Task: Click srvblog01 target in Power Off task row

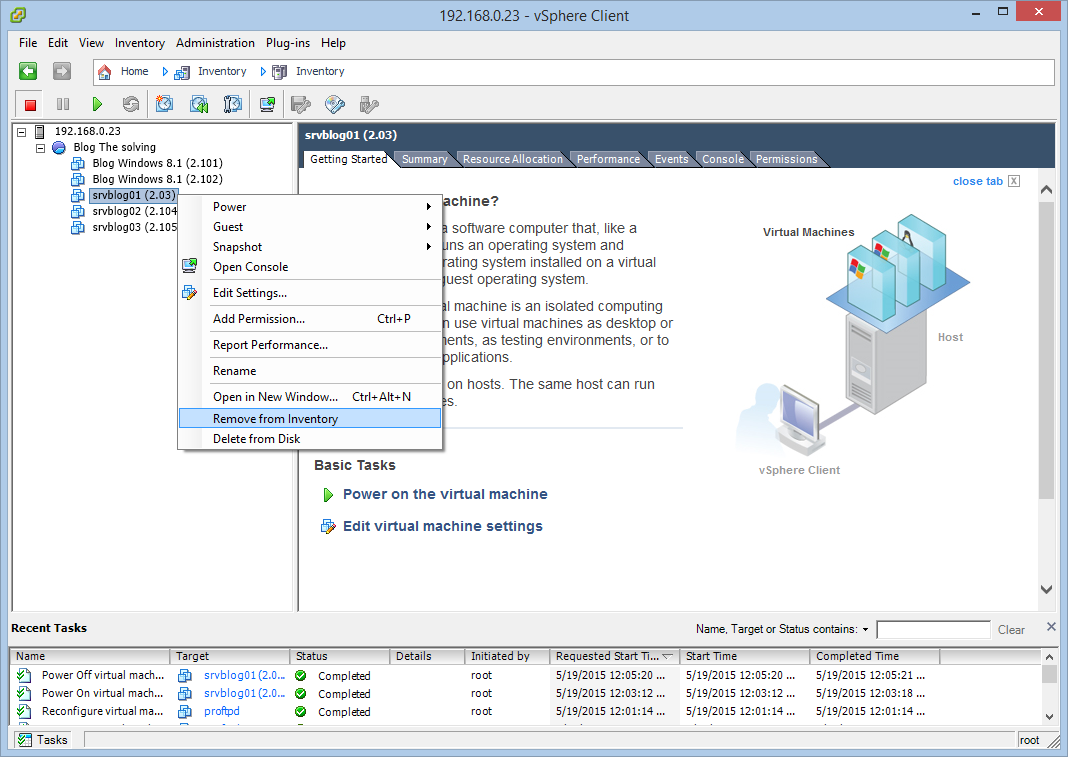Action: coord(244,675)
